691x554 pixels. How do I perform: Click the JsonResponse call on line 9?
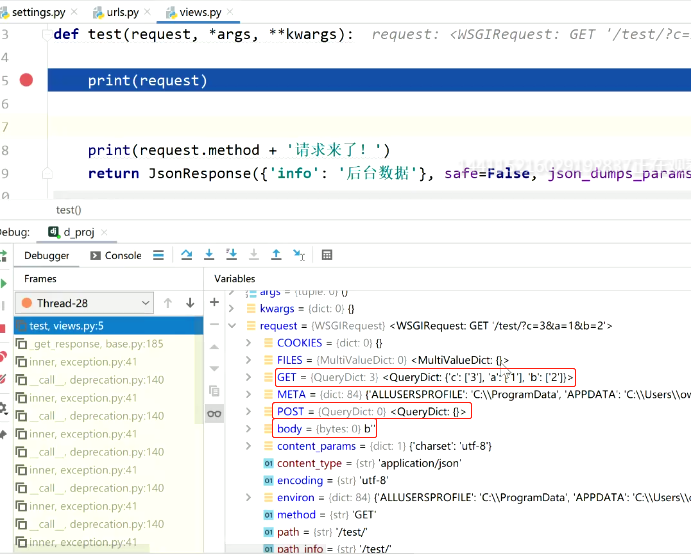(199, 173)
